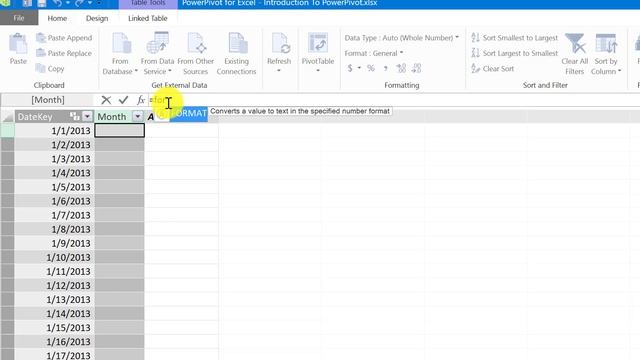640x360 pixels.
Task: Click the select-all table corner
Action: tap(8, 117)
